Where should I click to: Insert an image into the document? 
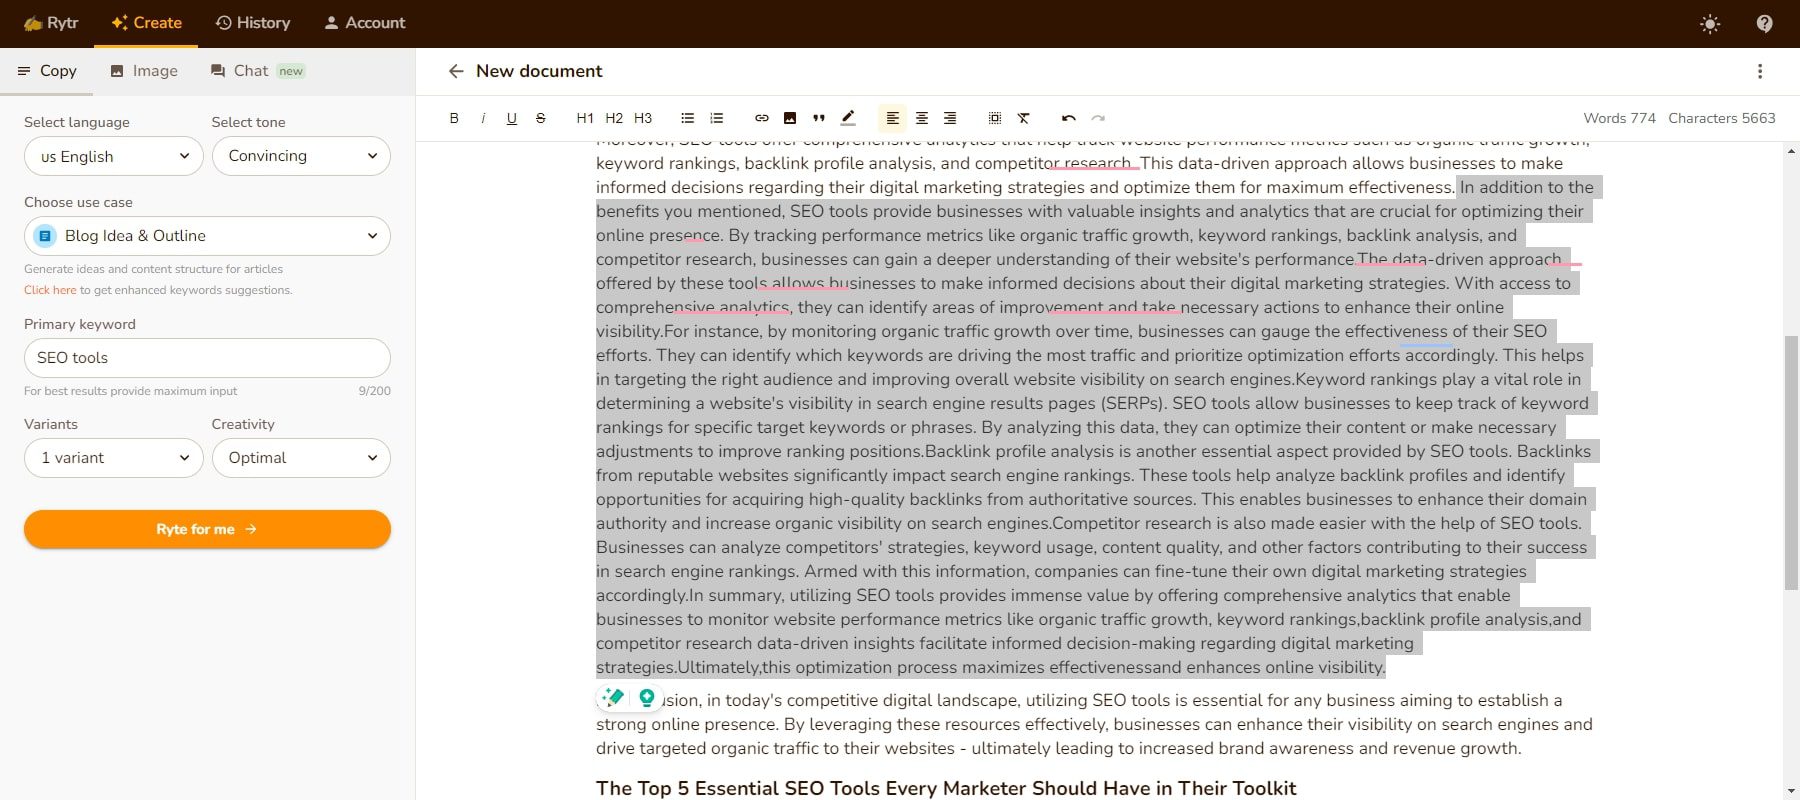pyautogui.click(x=790, y=118)
